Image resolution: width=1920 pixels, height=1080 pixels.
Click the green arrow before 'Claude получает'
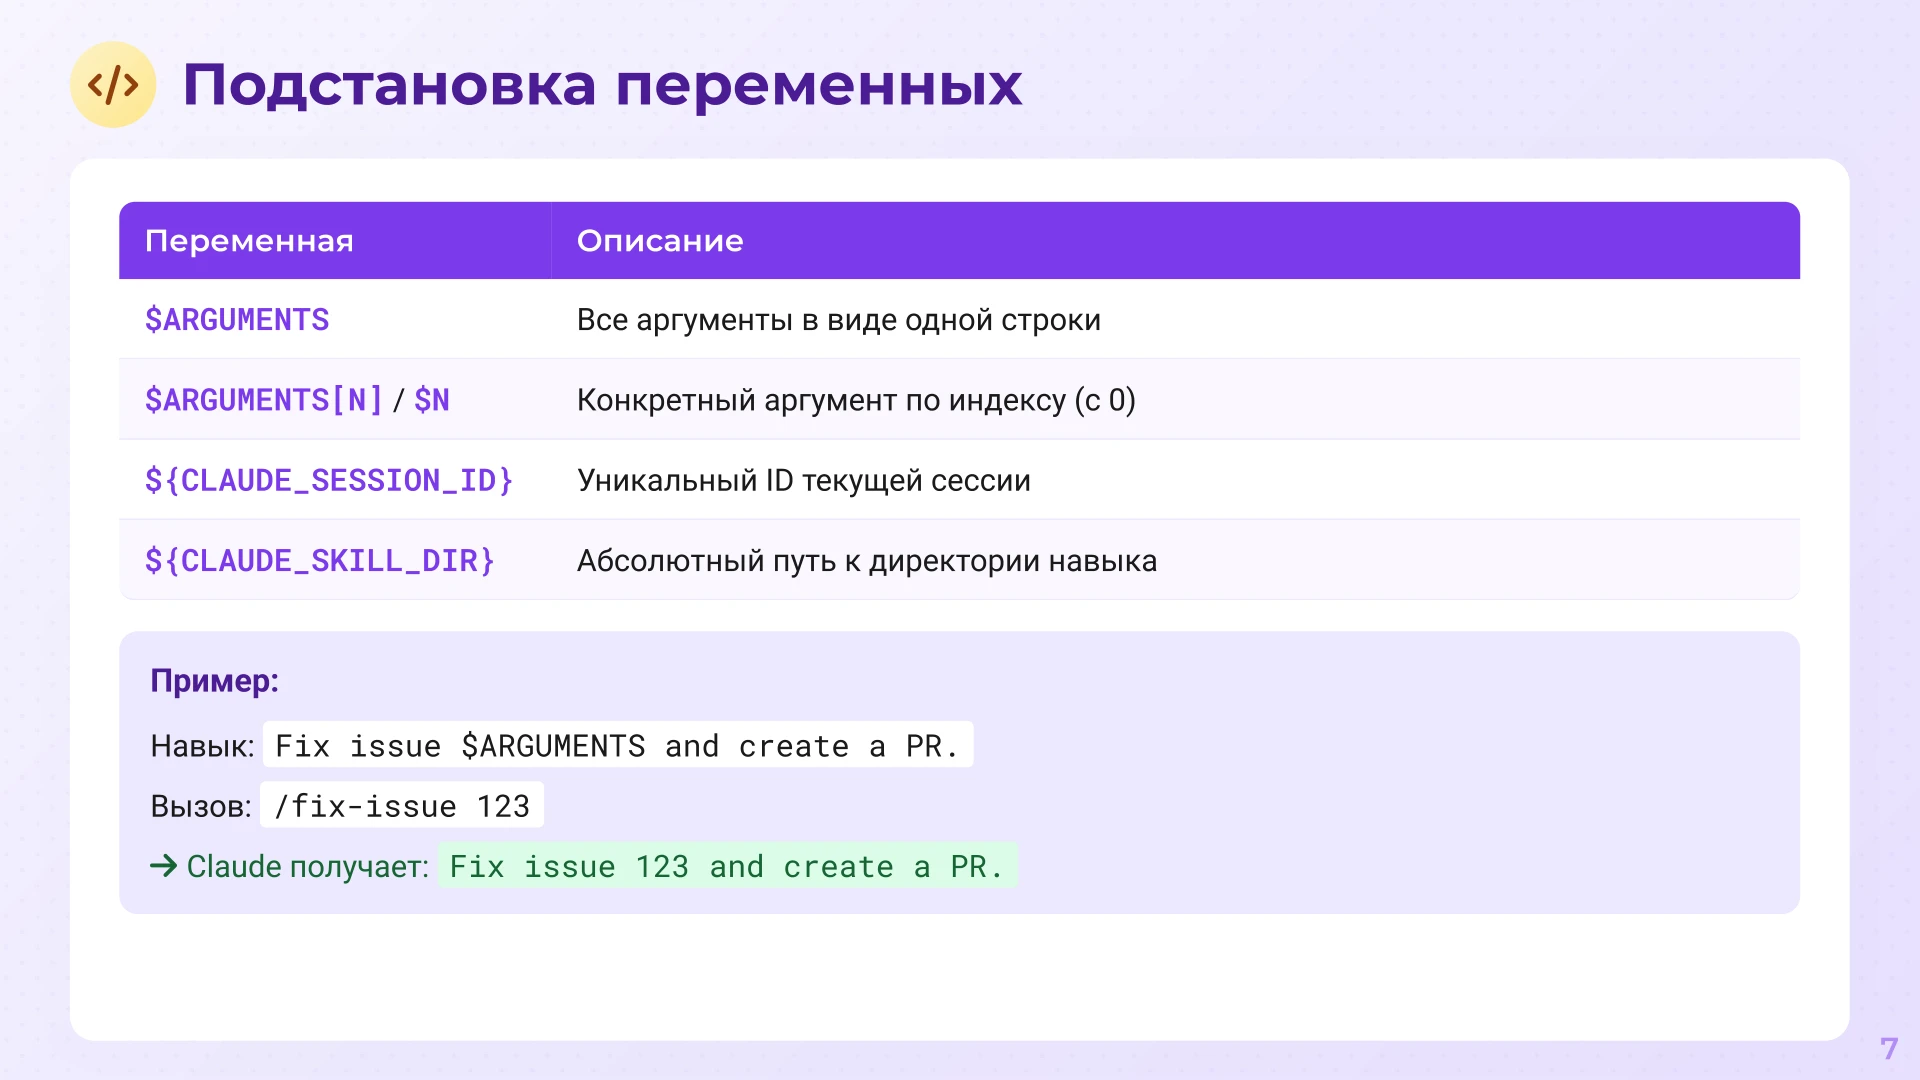(x=163, y=866)
